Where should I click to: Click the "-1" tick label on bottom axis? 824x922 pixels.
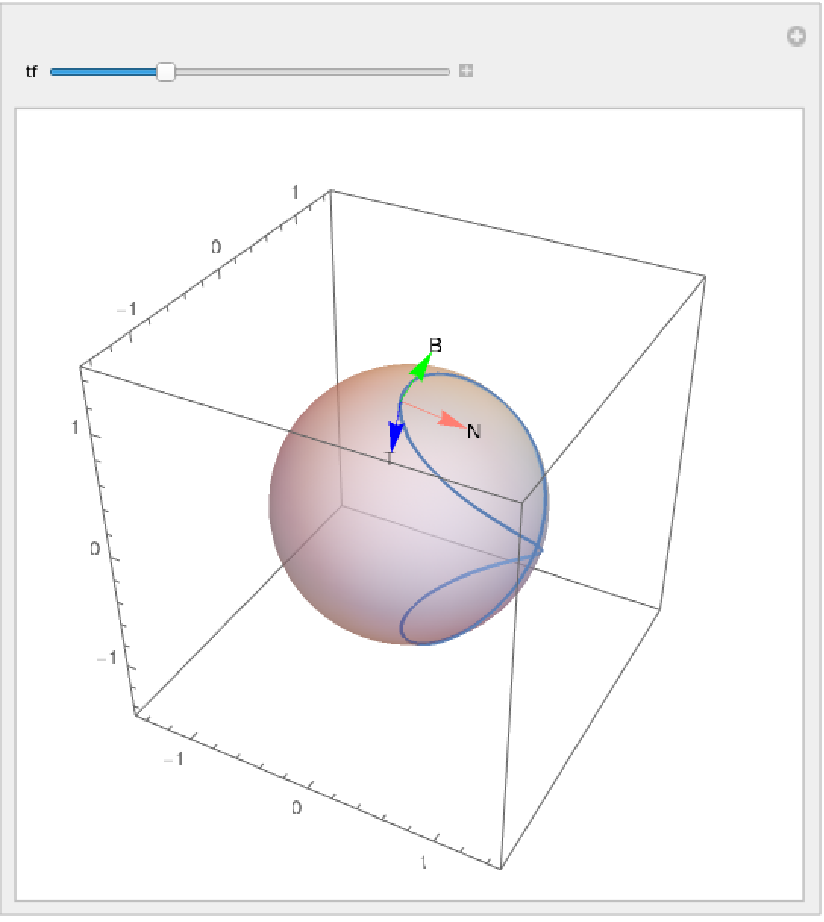pyautogui.click(x=176, y=760)
